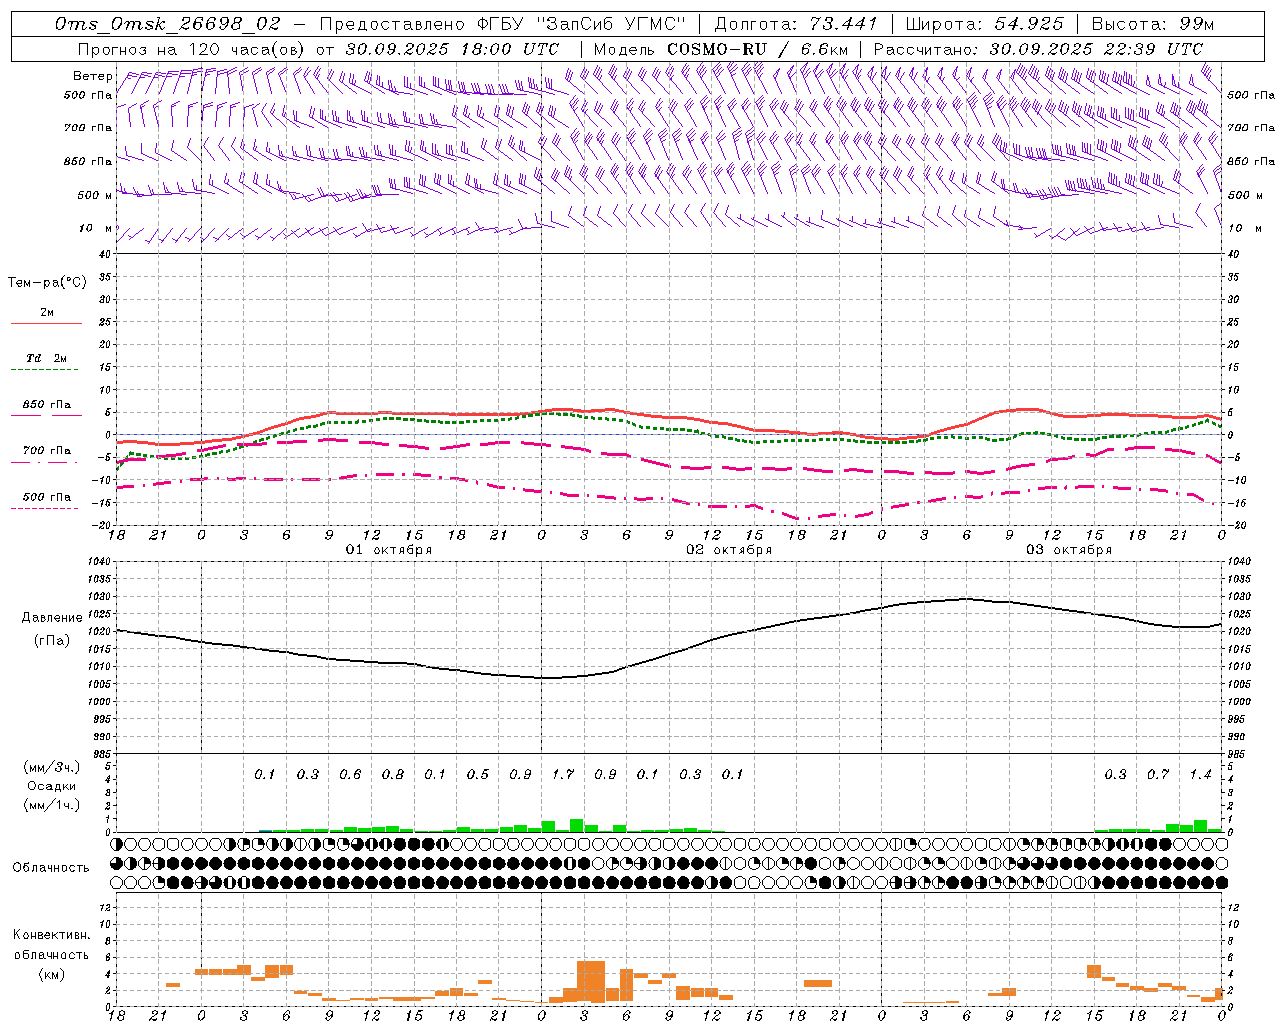Image resolution: width=1280 pixels, height=1024 pixels.
Task: Click the Тем-ра(°C) panel label
Action: click(47, 283)
